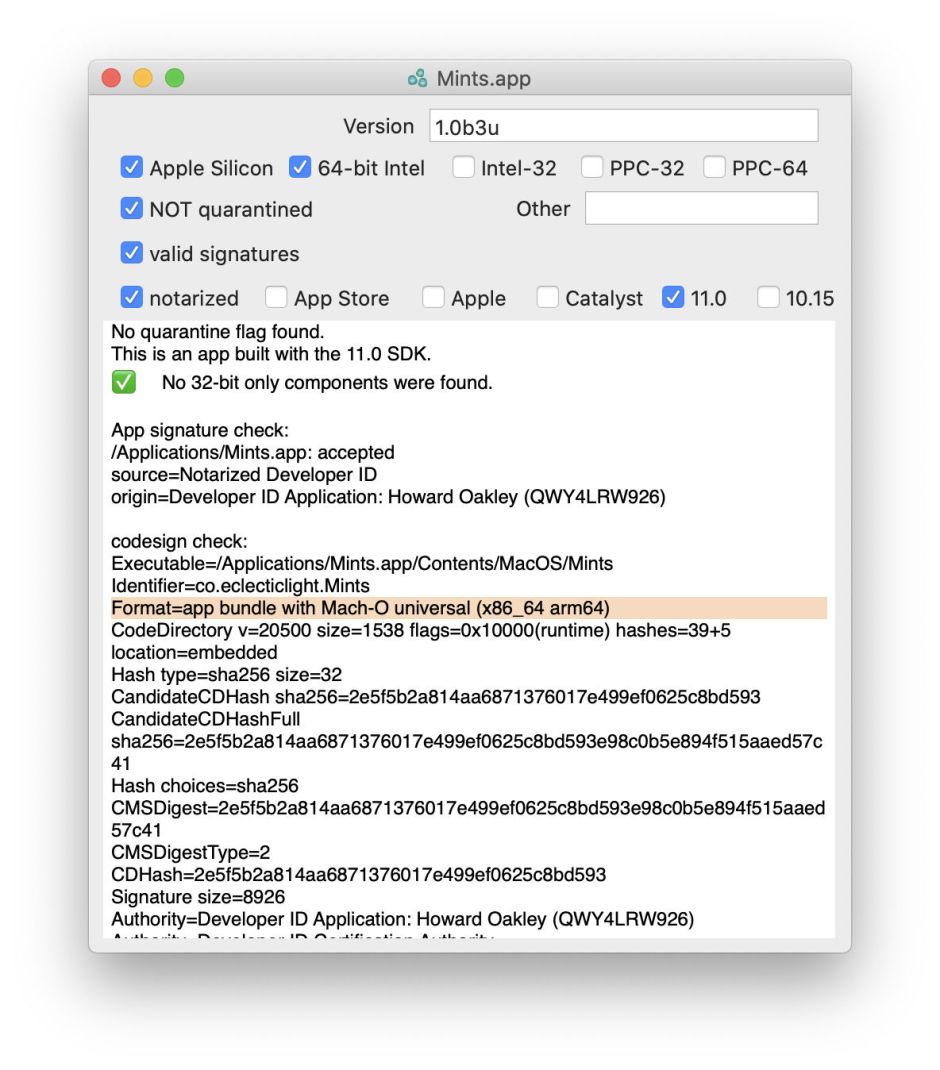Click into the Other text field

click(x=701, y=209)
